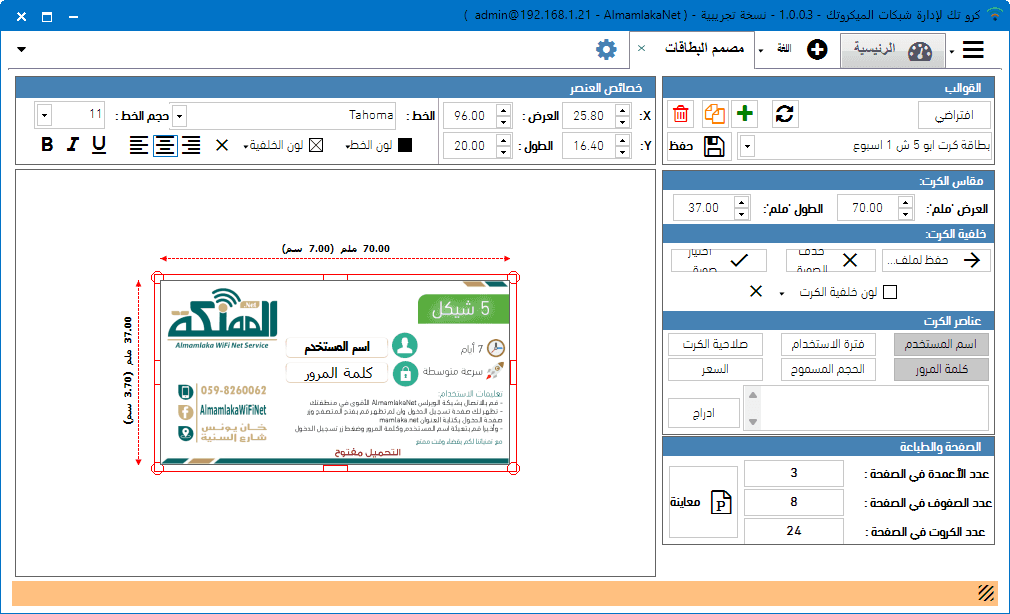Screen dimensions: 1010x614
Task: Refresh the templates list
Action: [784, 114]
